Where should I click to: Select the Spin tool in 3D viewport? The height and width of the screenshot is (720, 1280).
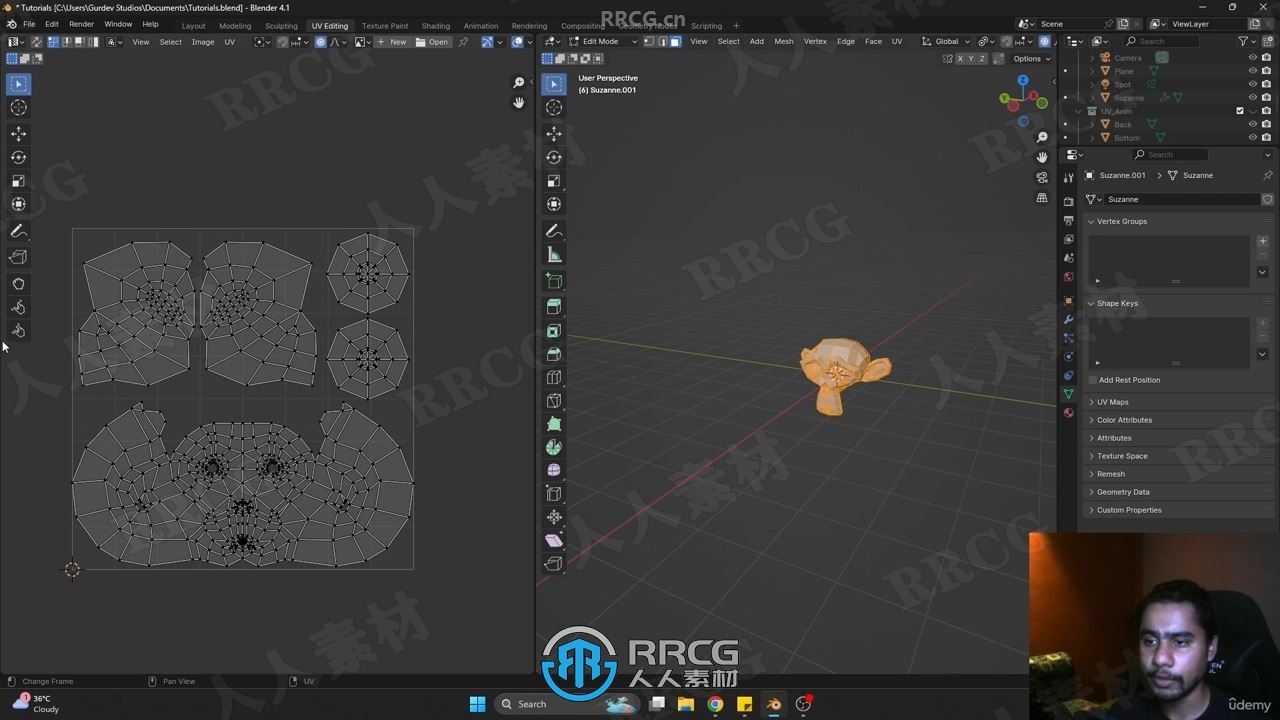[x=554, y=447]
